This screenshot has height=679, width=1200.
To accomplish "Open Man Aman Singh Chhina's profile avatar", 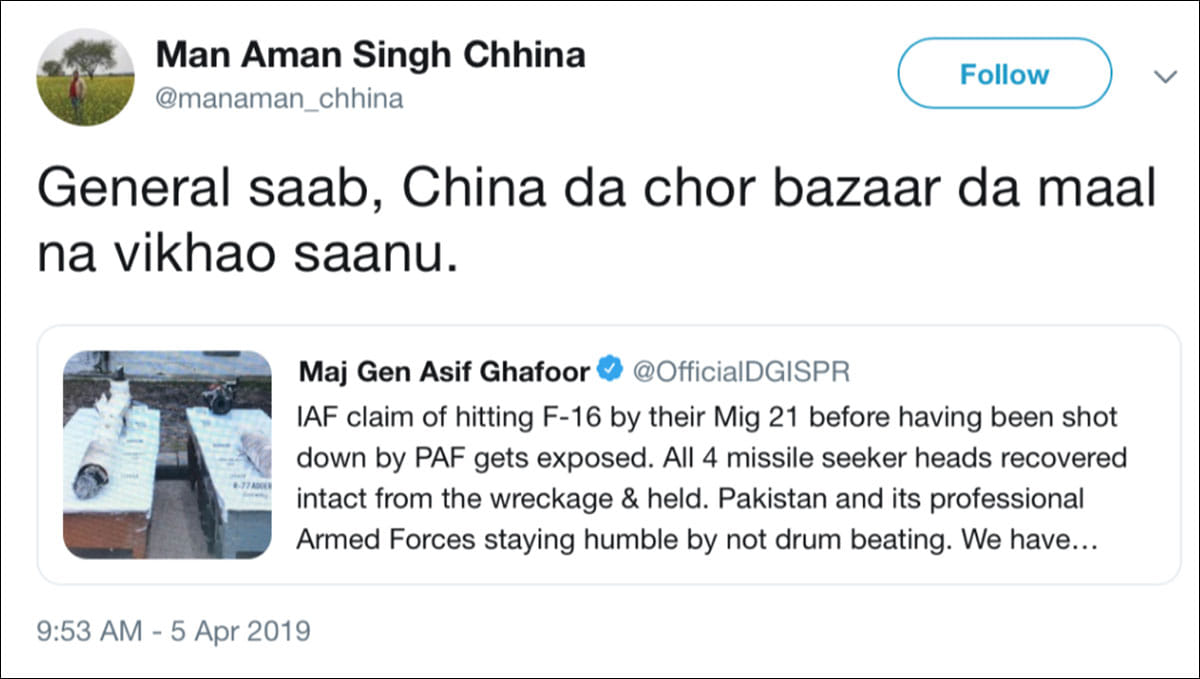I will pos(86,77).
